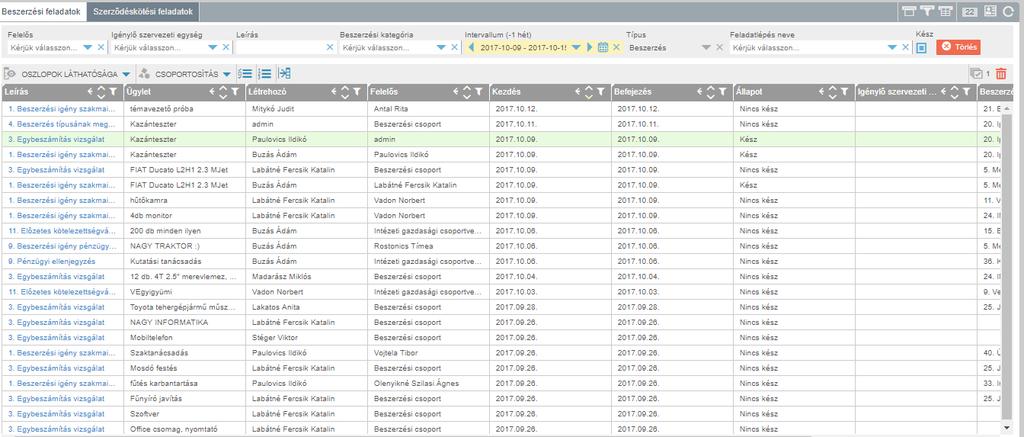The width and height of the screenshot is (1024, 437).
Task: Sort the Kezdés column with arrows
Action: pyautogui.click(x=589, y=93)
